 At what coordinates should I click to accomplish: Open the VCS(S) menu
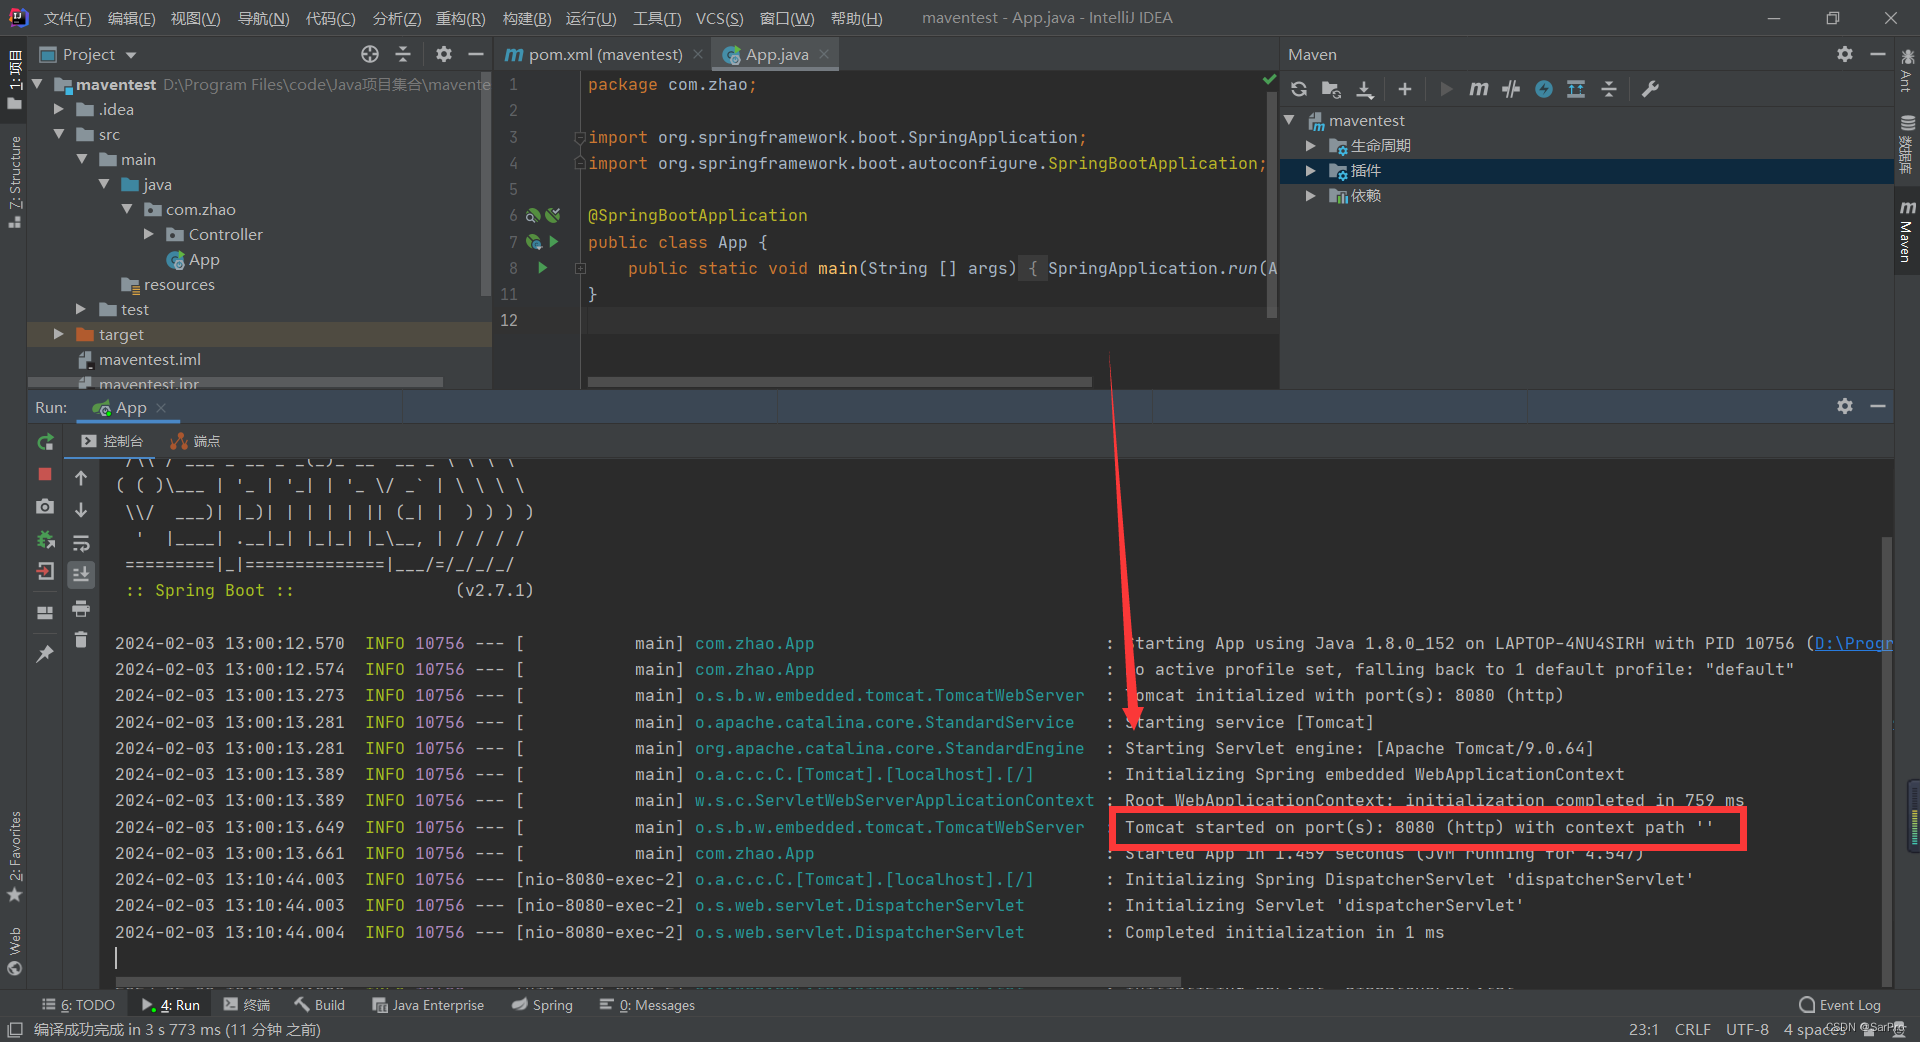coord(720,18)
